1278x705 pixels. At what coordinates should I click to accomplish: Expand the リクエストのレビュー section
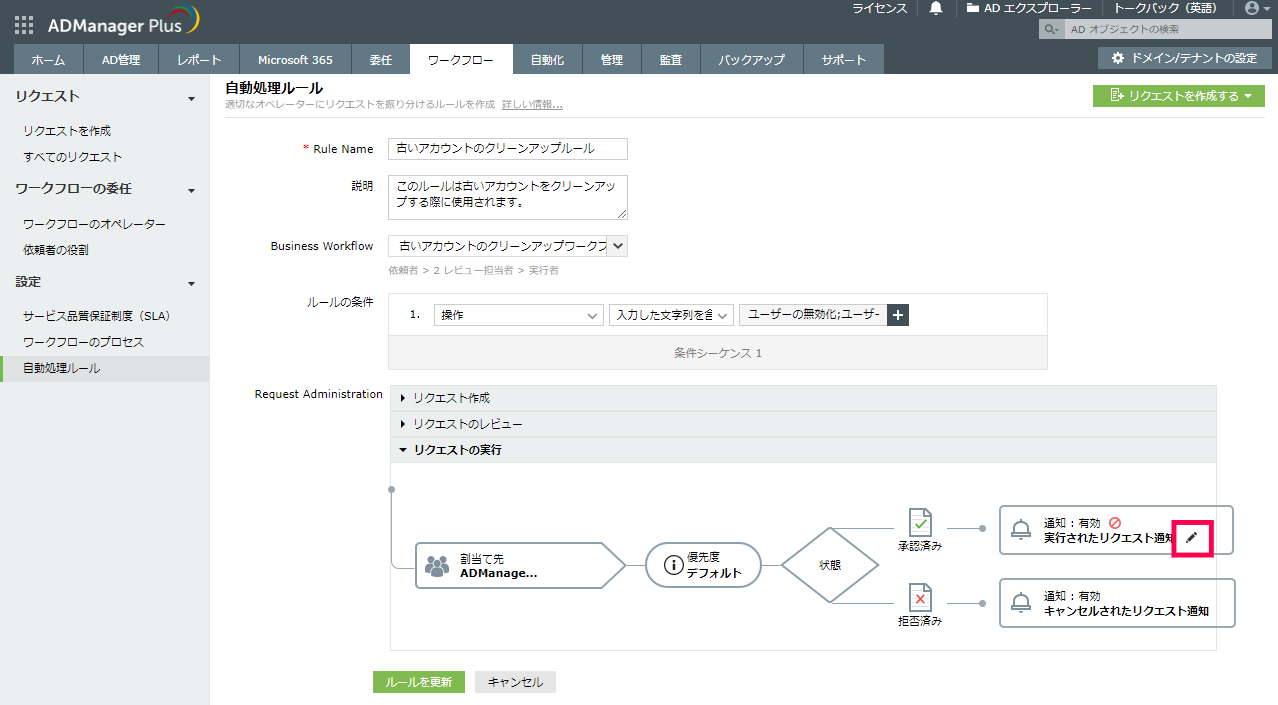point(467,424)
